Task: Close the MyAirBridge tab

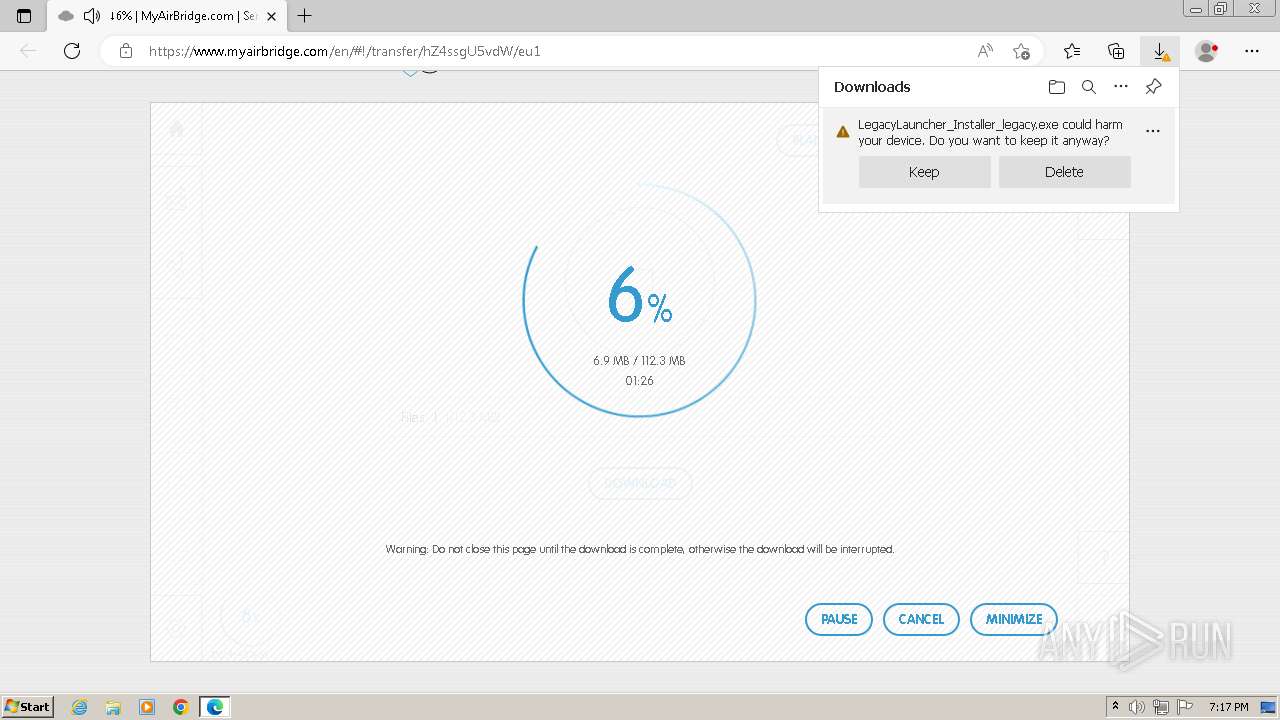Action: (x=271, y=16)
